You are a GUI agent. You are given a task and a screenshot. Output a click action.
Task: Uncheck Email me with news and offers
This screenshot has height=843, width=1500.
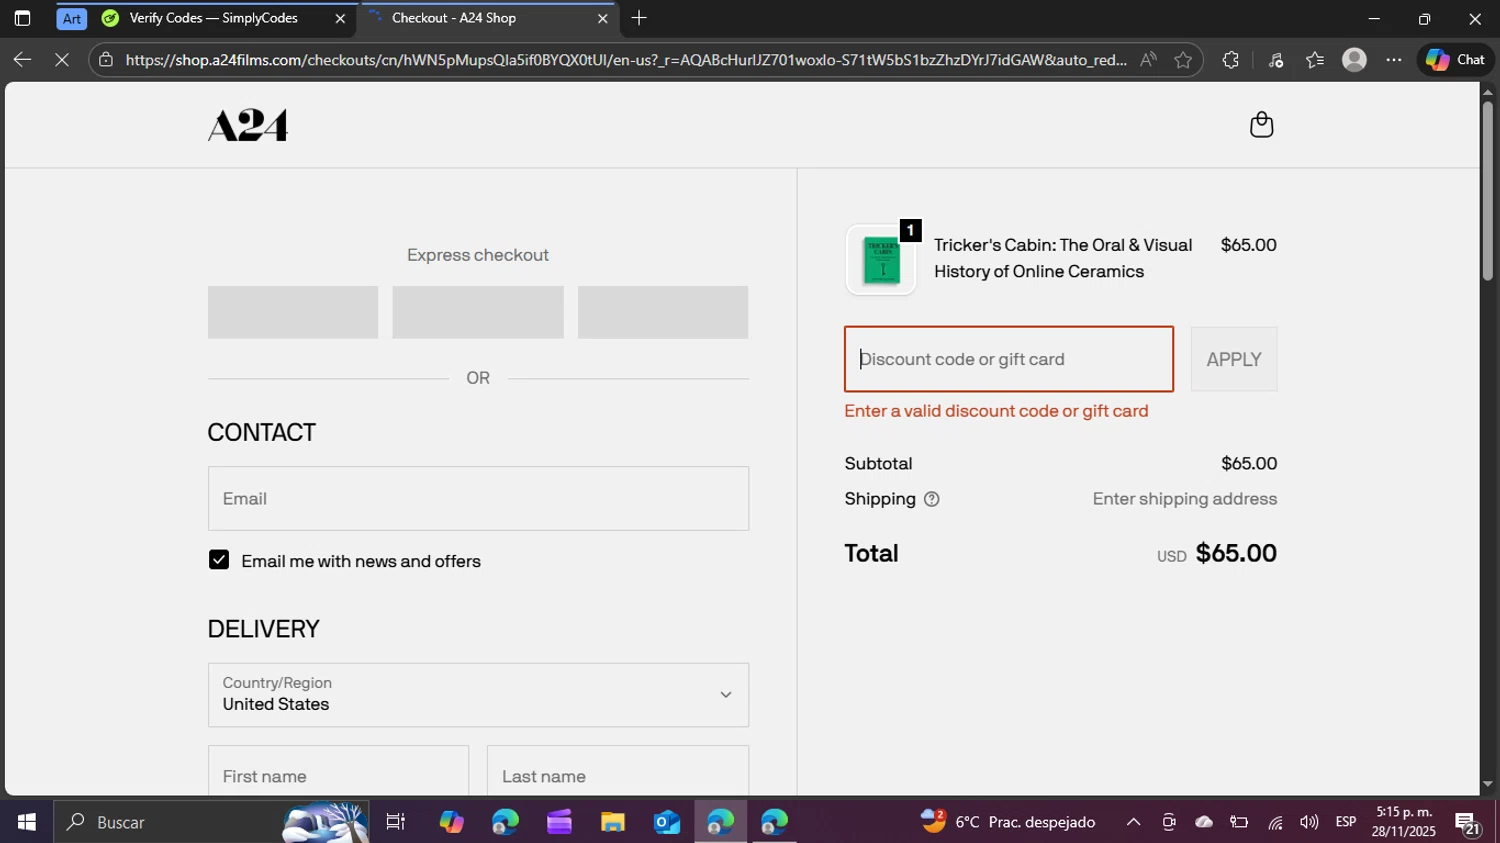click(219, 560)
